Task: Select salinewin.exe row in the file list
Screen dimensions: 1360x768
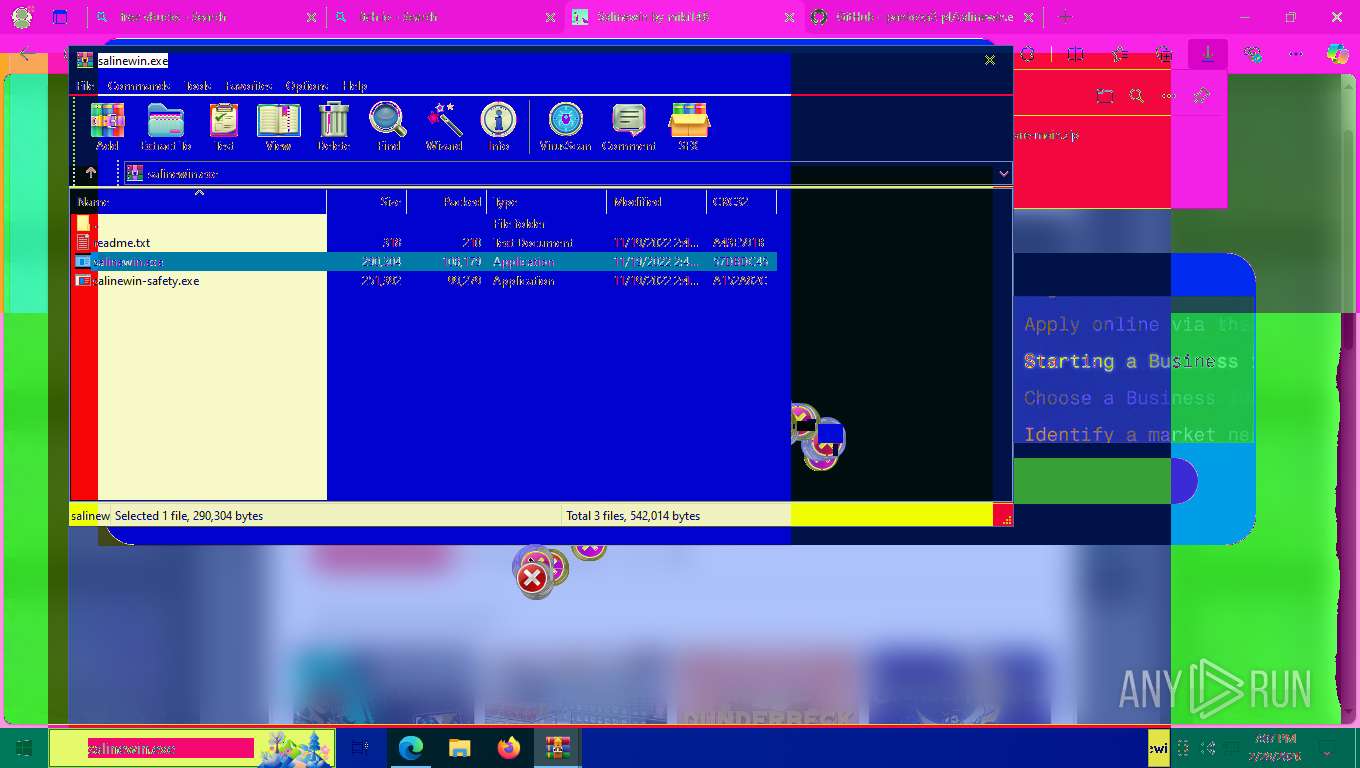Action: (x=423, y=262)
